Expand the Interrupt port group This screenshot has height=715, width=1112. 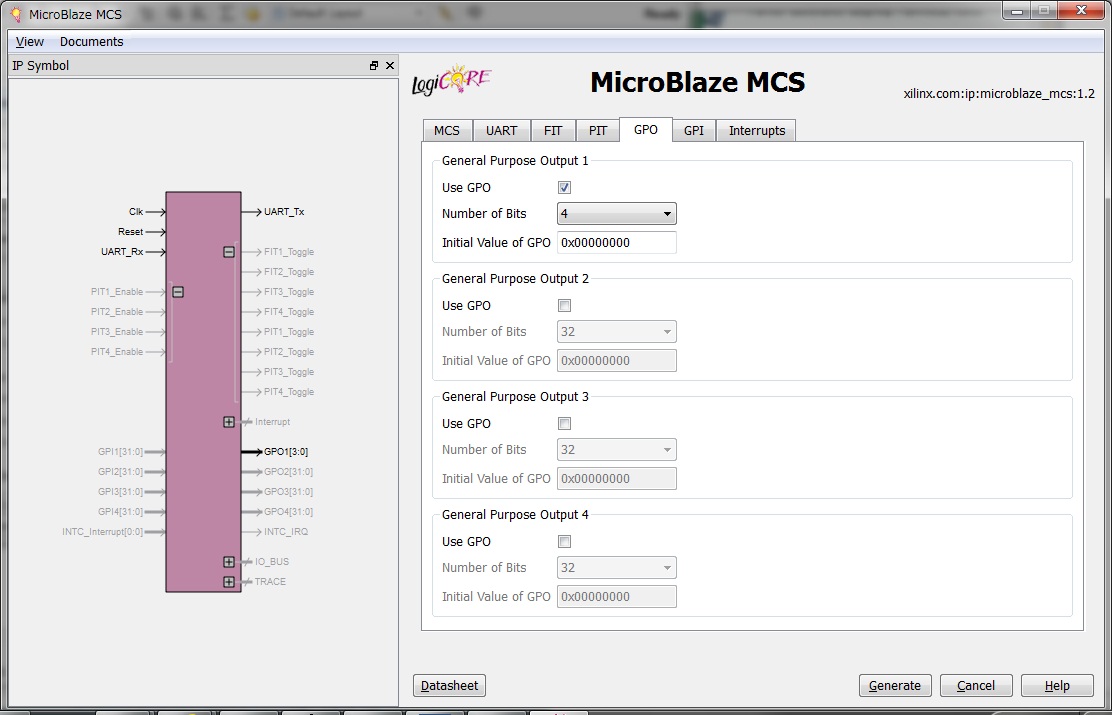click(x=229, y=422)
